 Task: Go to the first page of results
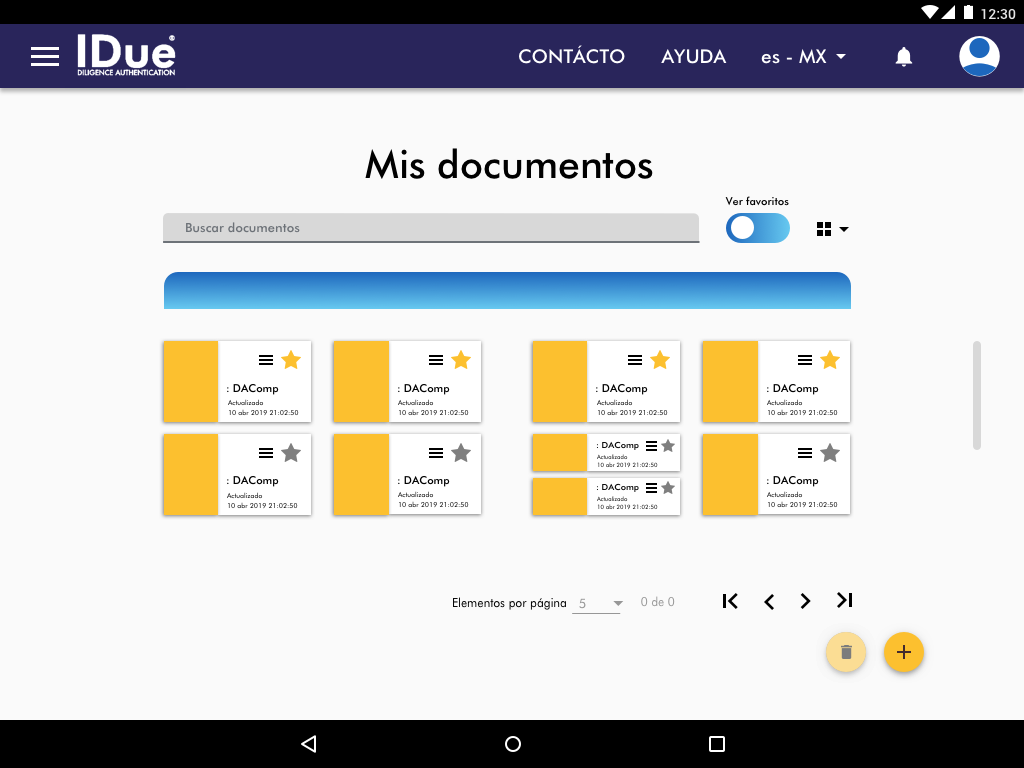[x=730, y=601]
